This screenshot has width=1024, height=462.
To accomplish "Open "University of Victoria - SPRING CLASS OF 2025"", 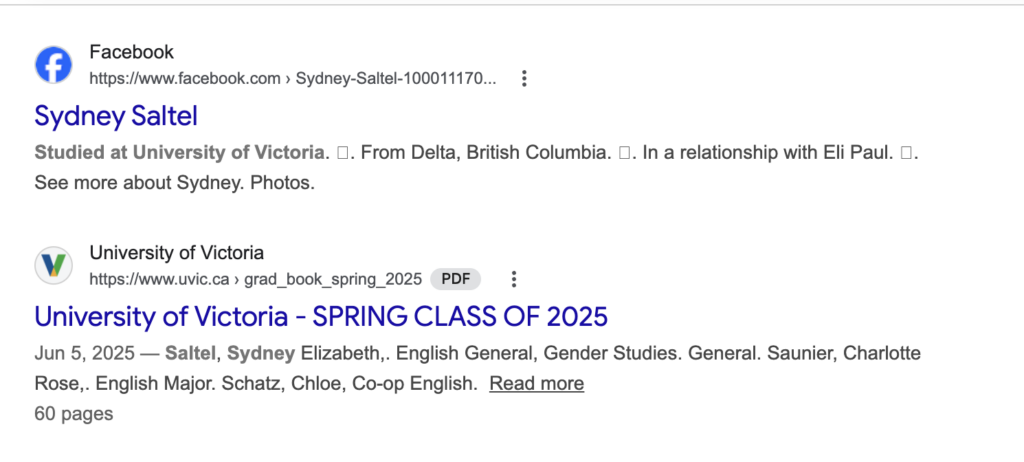I will pos(320,317).
